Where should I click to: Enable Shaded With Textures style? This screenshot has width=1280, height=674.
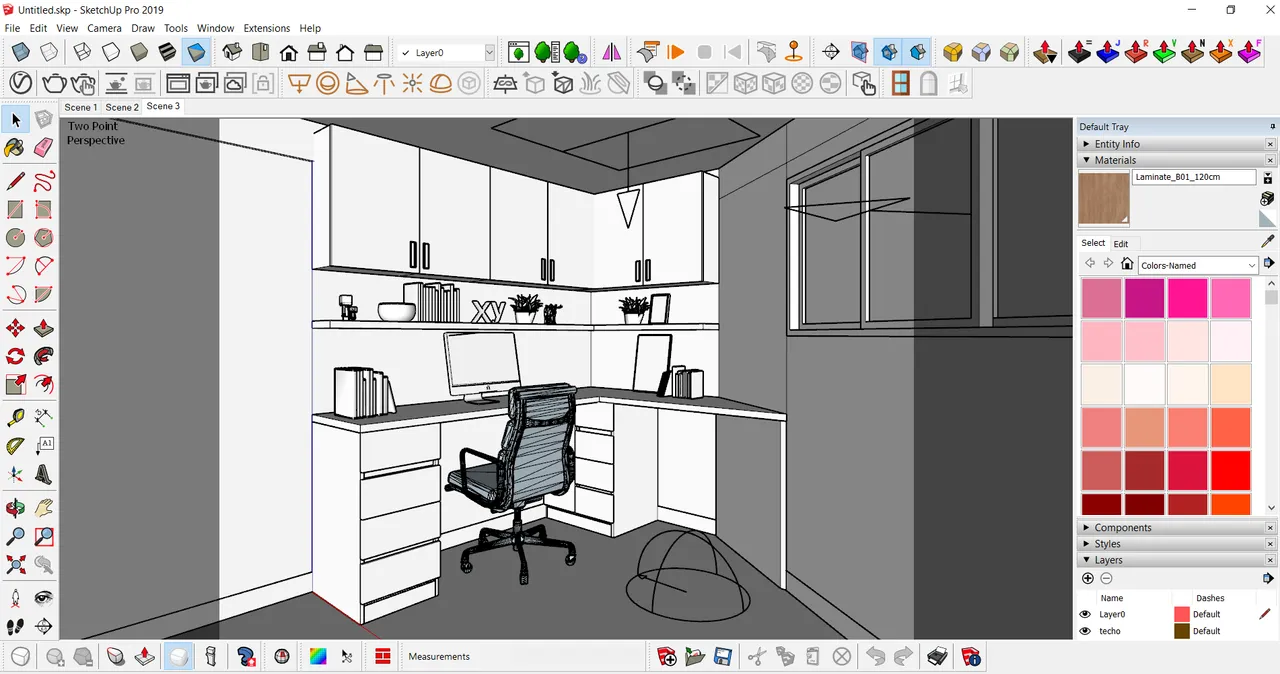167,52
